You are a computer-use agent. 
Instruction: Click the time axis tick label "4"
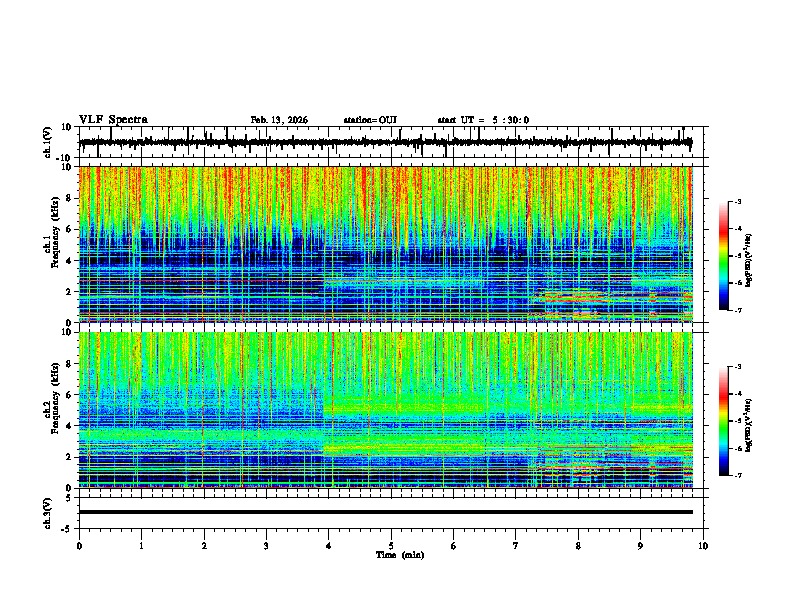[x=329, y=546]
